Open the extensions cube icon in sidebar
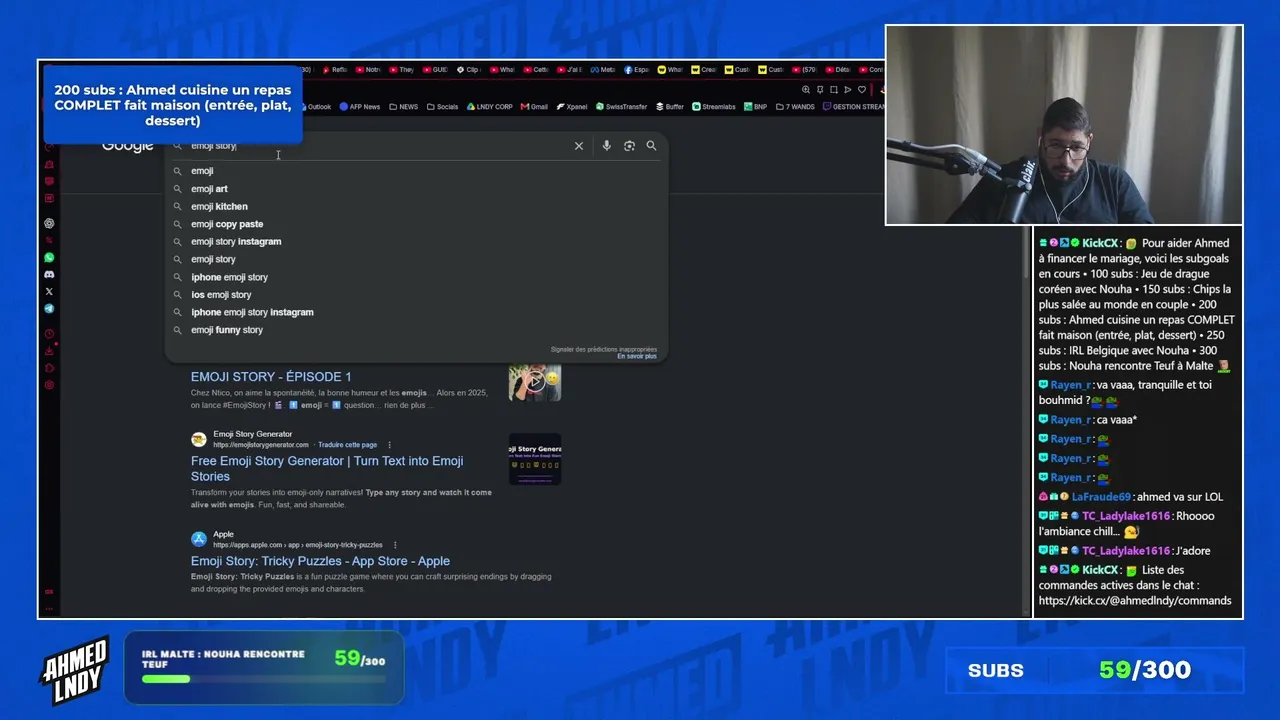Viewport: 1280px width, 720px height. [49, 368]
